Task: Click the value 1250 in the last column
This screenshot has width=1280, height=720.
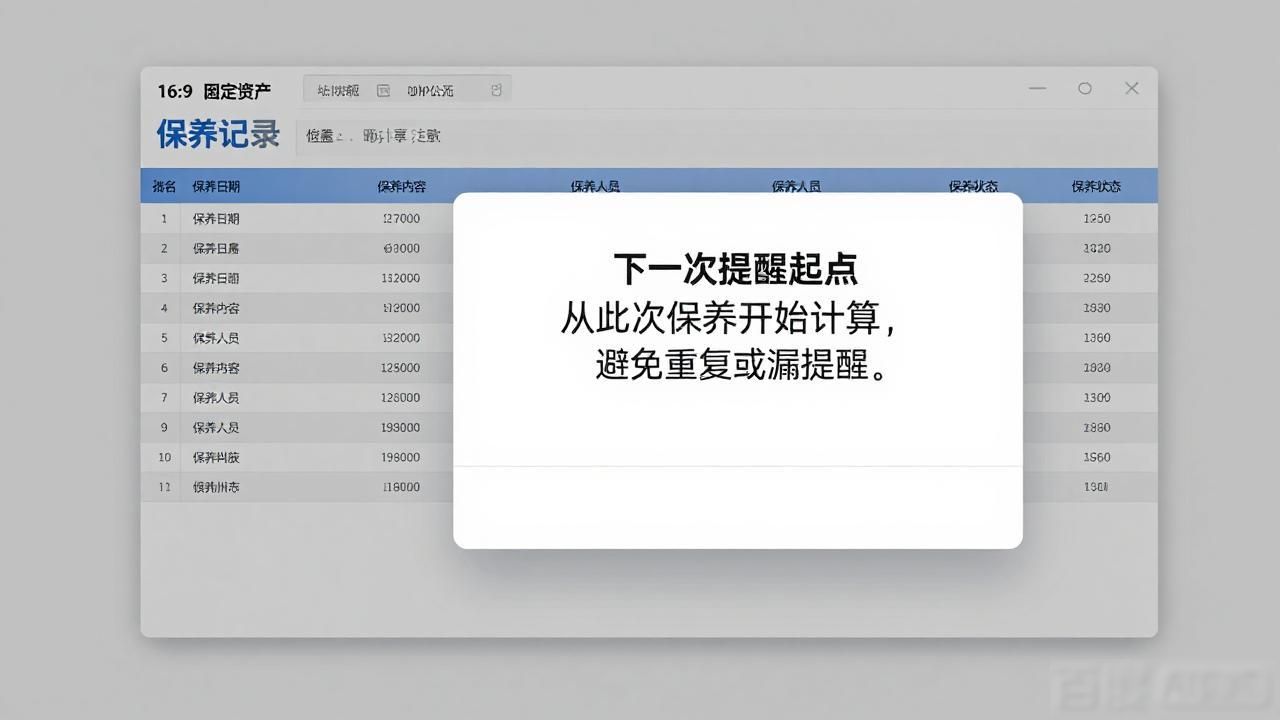Action: [x=1097, y=219]
